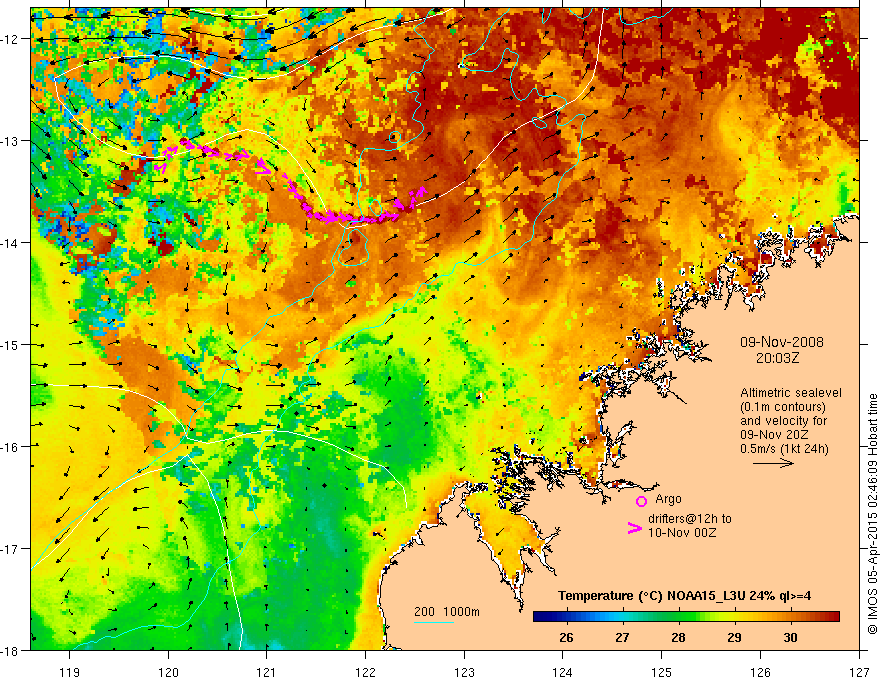Click the latitude label -13
This screenshot has height=680, width=880.
pos(11,141)
